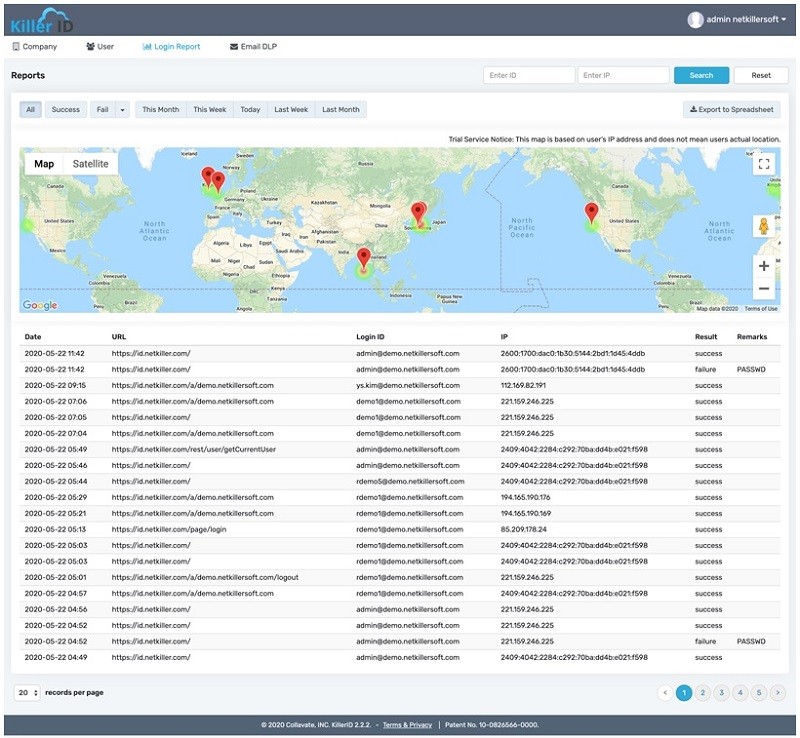Click the admin avatar icon
The image size is (800, 738).
coord(695,19)
